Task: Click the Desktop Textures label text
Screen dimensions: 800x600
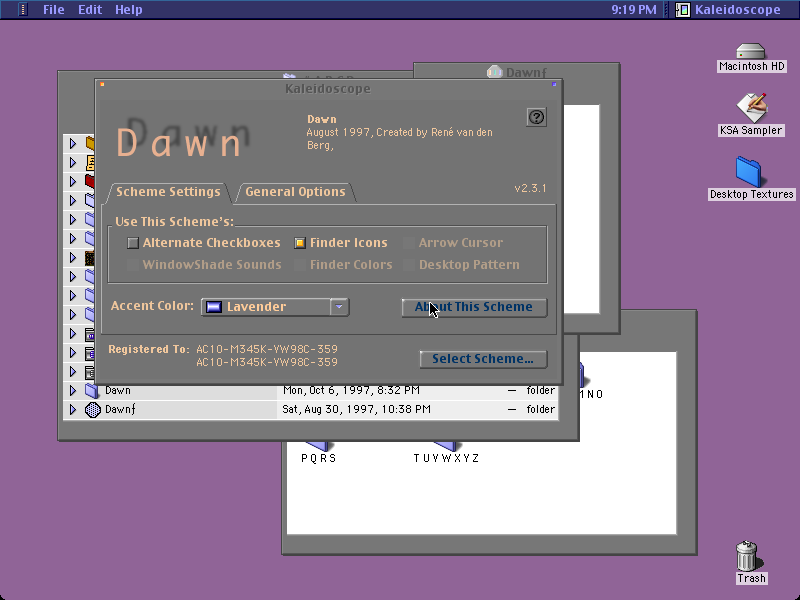Action: click(752, 194)
